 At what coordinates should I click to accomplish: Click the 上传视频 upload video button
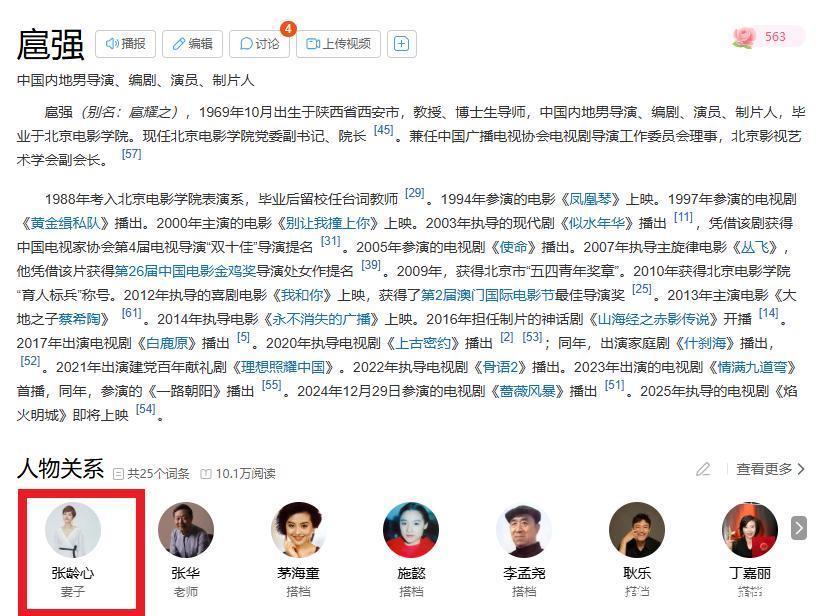pyautogui.click(x=338, y=44)
